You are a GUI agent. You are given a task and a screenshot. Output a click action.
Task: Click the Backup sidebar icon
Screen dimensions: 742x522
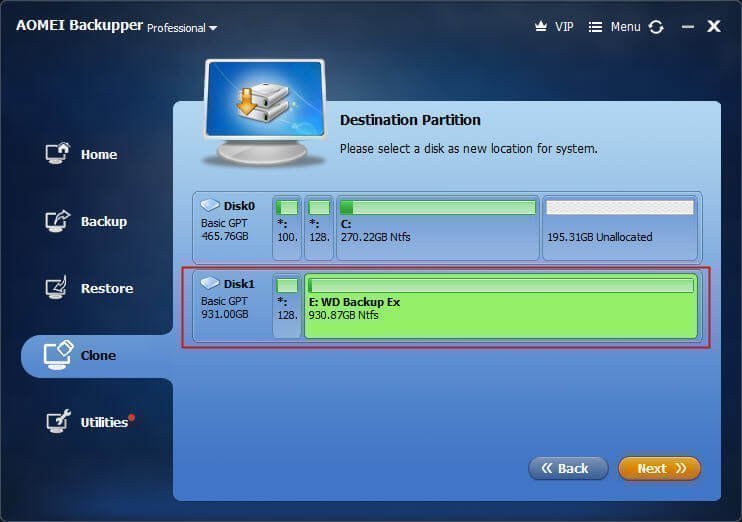click(58, 221)
